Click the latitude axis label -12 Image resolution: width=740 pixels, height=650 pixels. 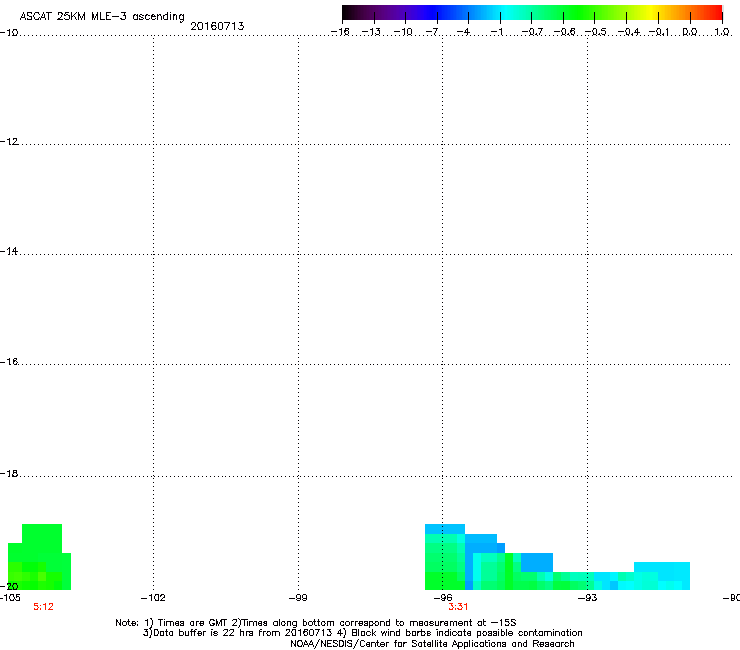[x=9, y=141]
